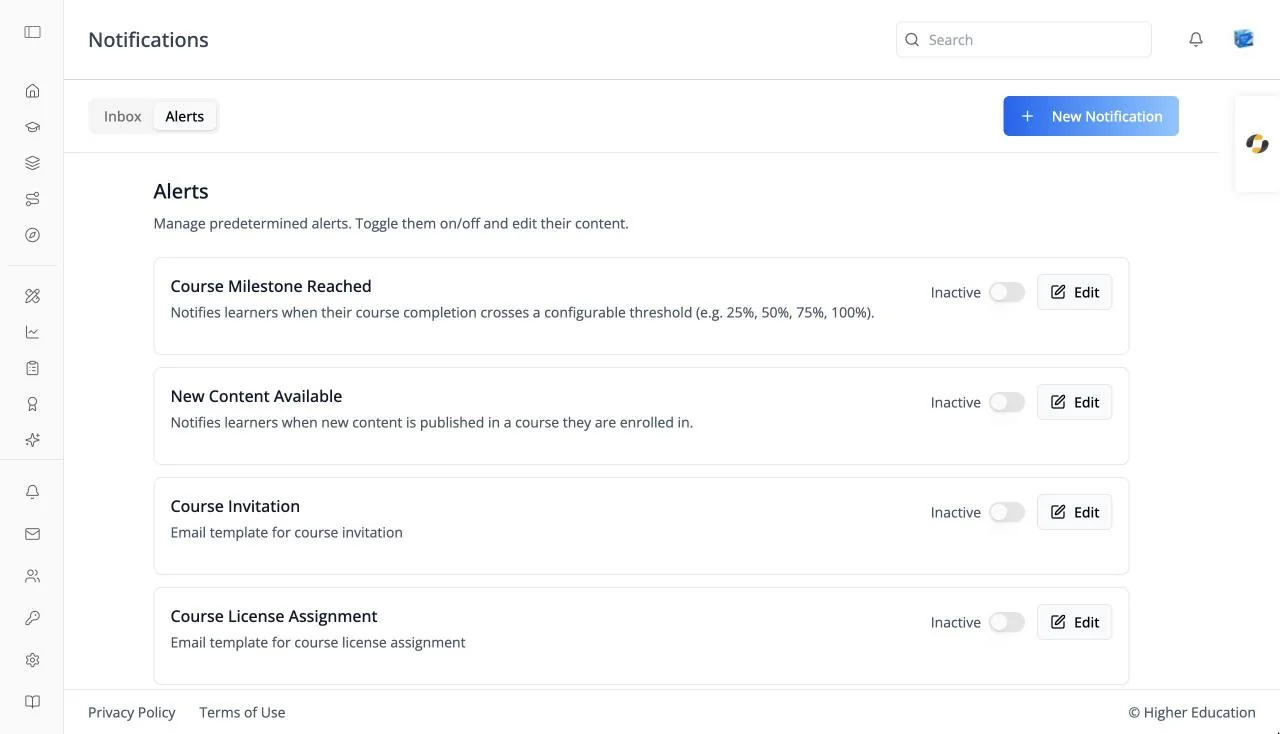
Task: Open the open book icon in sidebar
Action: coord(32,702)
